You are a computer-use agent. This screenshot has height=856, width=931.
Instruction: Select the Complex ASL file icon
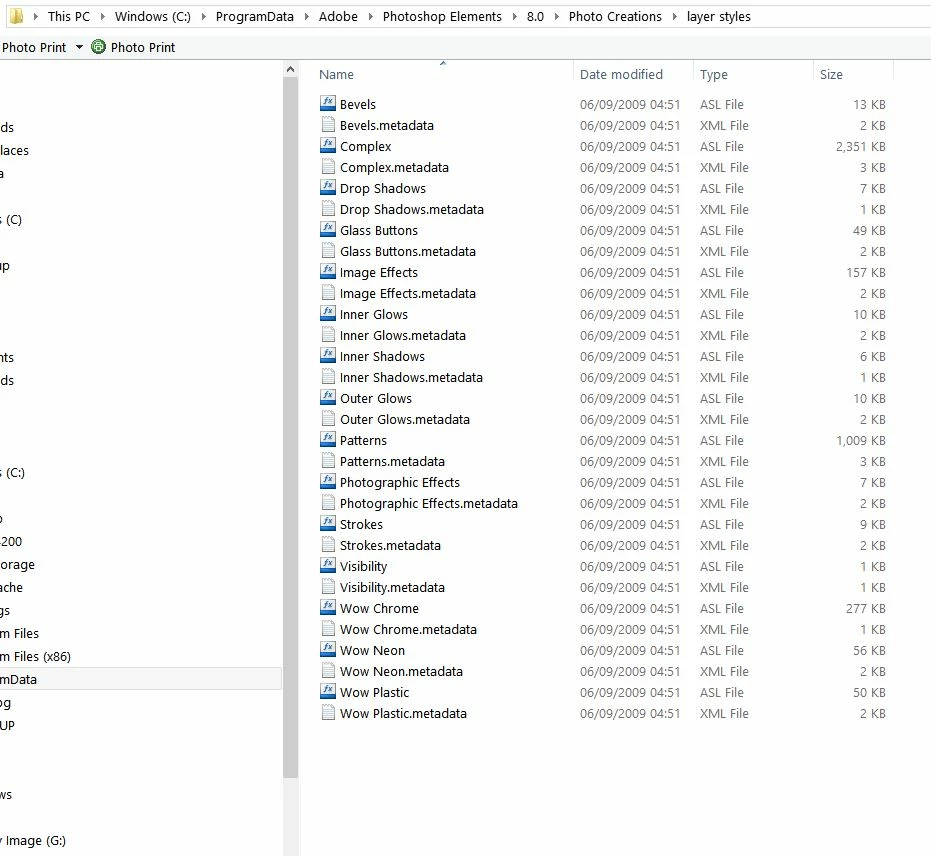click(328, 145)
